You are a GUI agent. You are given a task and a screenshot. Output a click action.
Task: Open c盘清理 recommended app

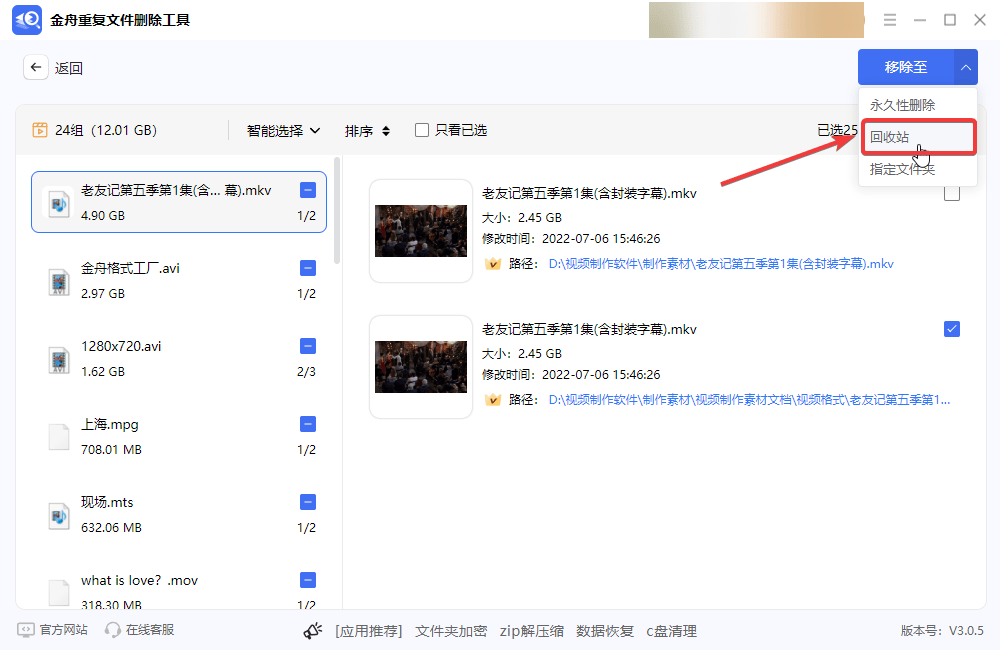click(x=671, y=632)
